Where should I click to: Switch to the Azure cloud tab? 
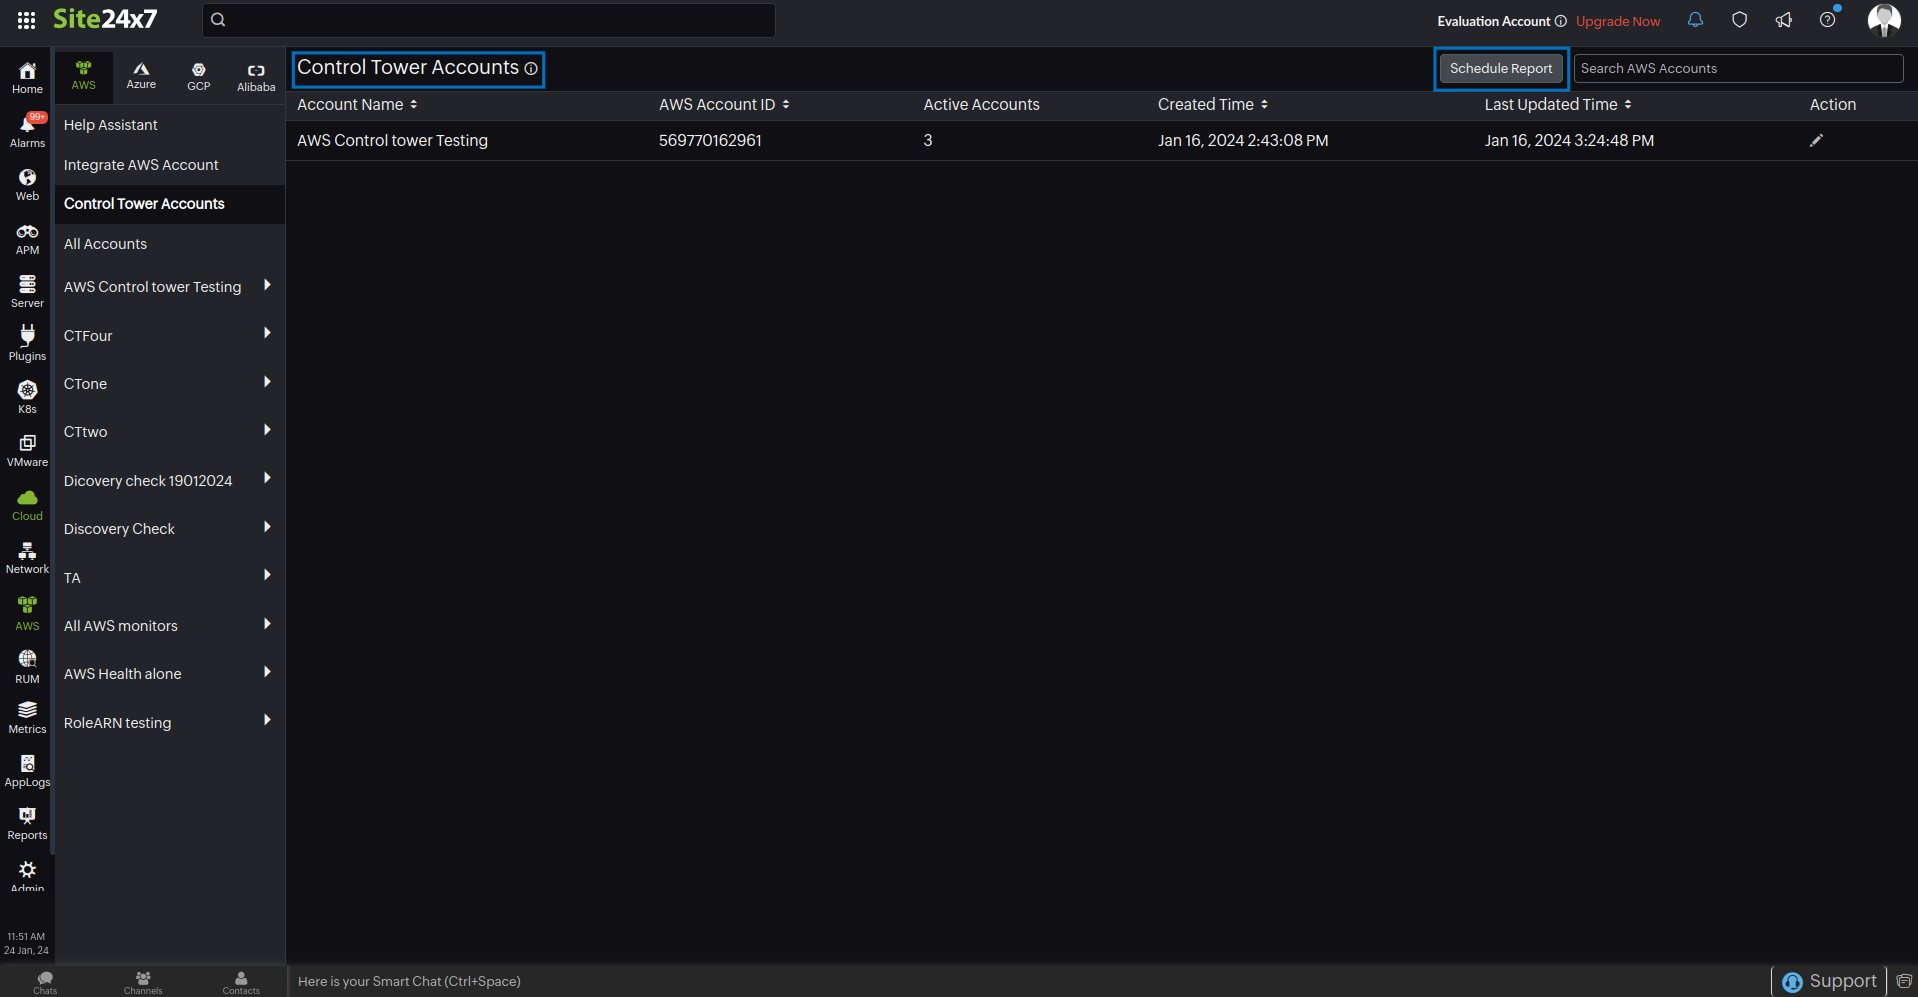click(x=141, y=75)
